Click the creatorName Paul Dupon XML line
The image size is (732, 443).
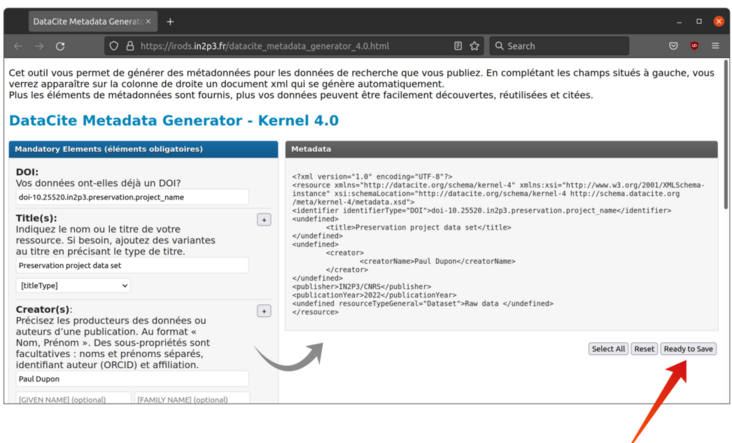click(437, 261)
